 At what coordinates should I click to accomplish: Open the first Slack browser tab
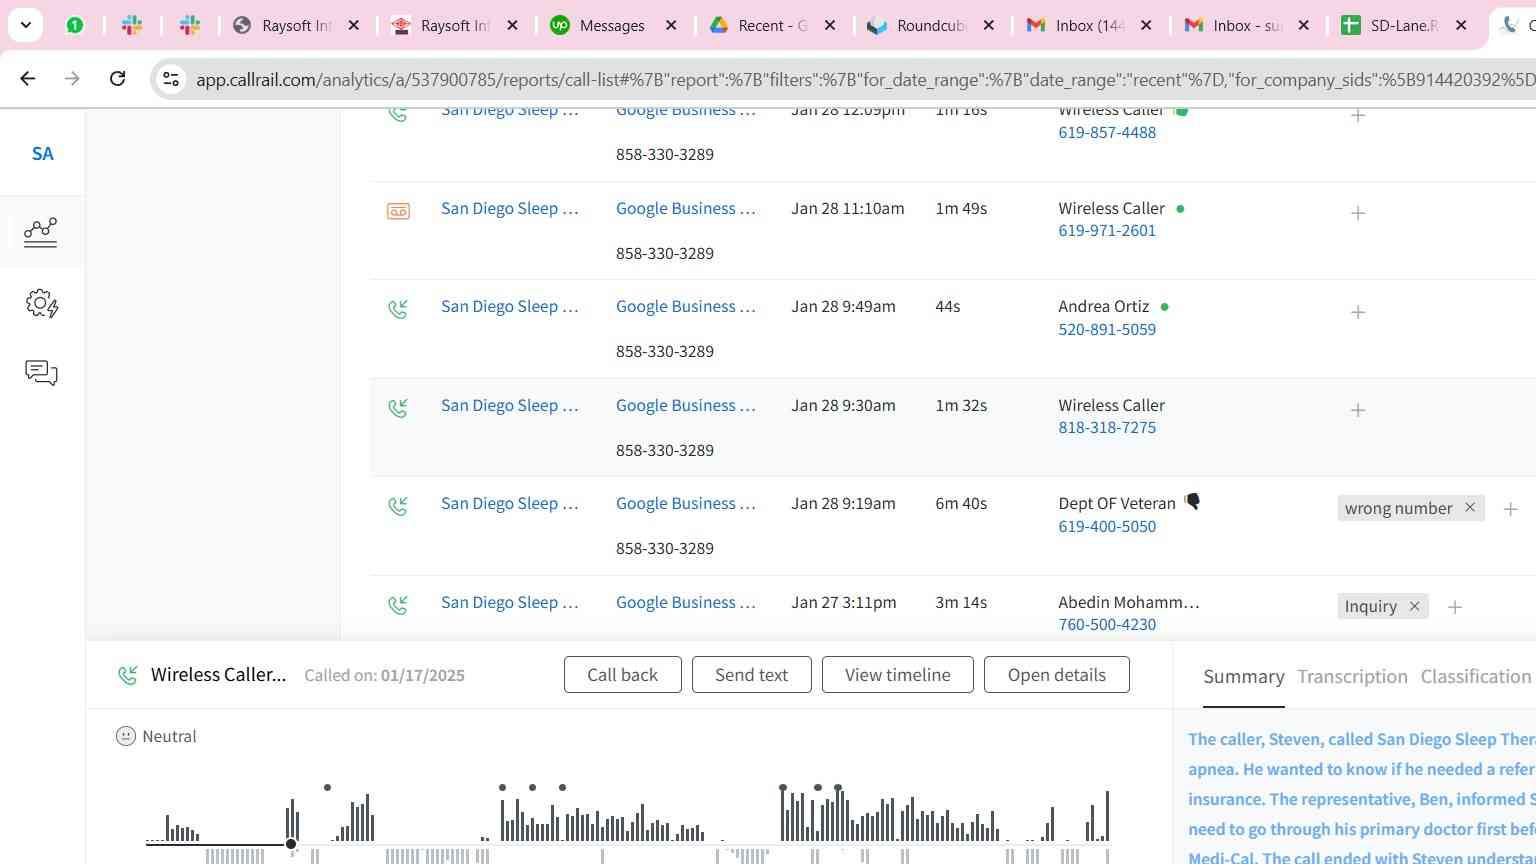132,26
